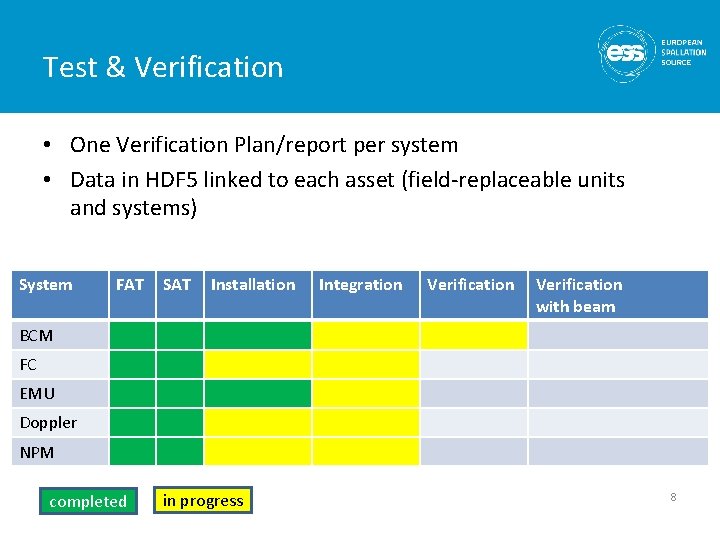720x540 pixels.
Task: Select the 'BCM' row label
Action: (x=60, y=335)
